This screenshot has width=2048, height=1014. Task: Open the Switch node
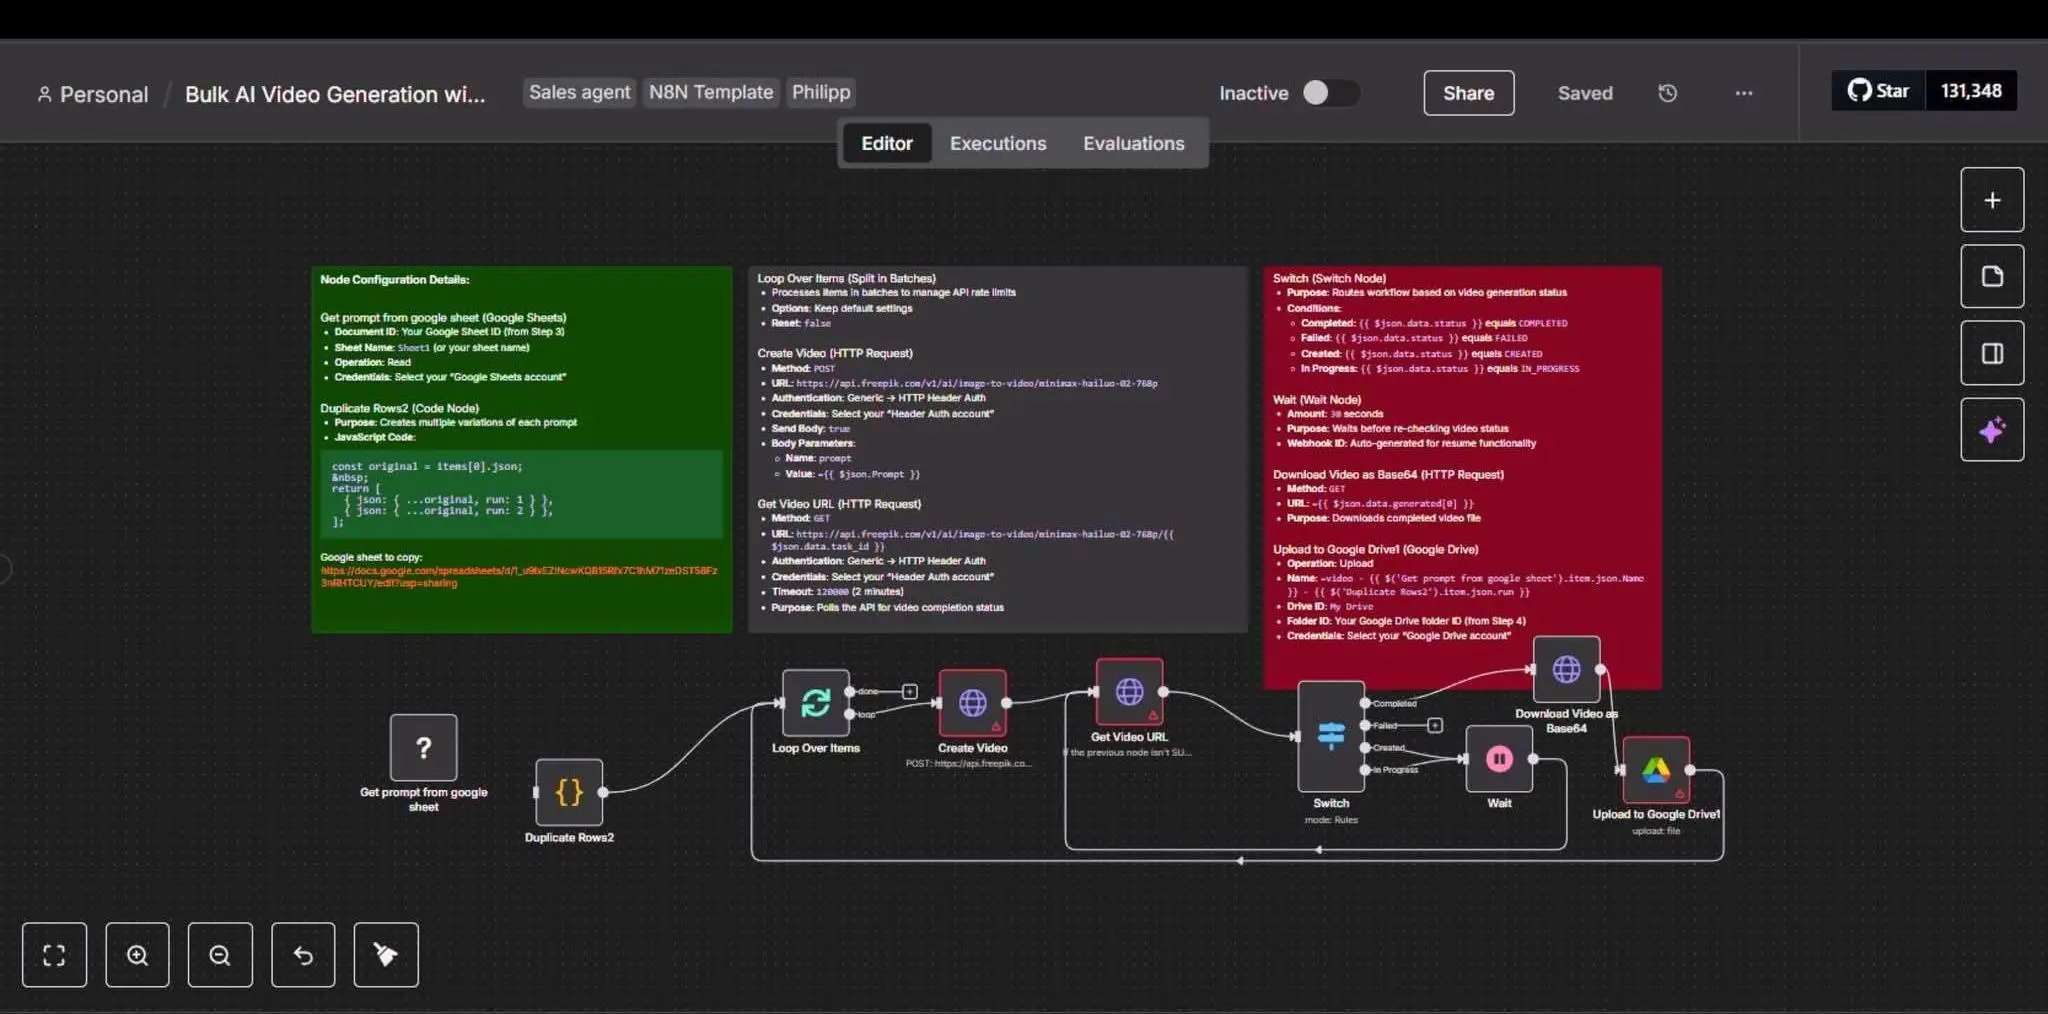point(1331,737)
